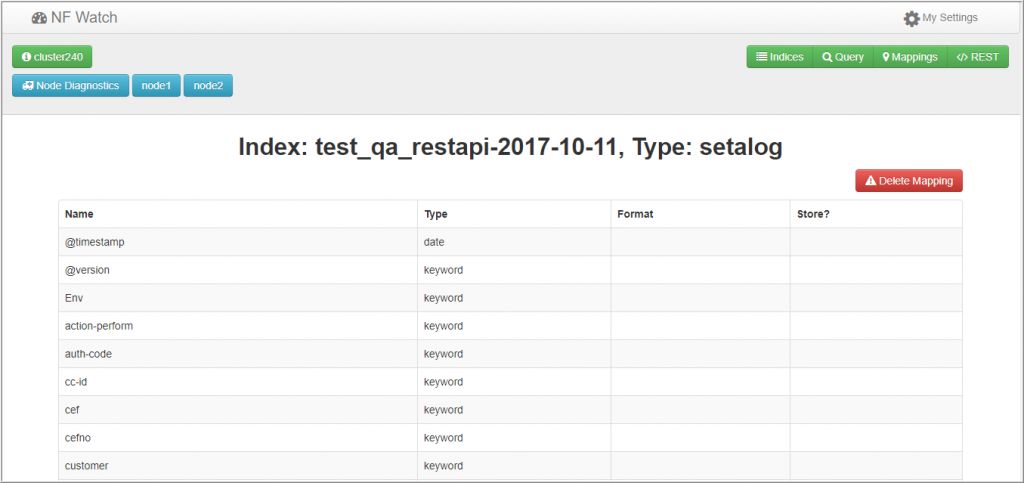Click the map pin icon on Mappings
This screenshot has height=483, width=1024.
tap(886, 57)
